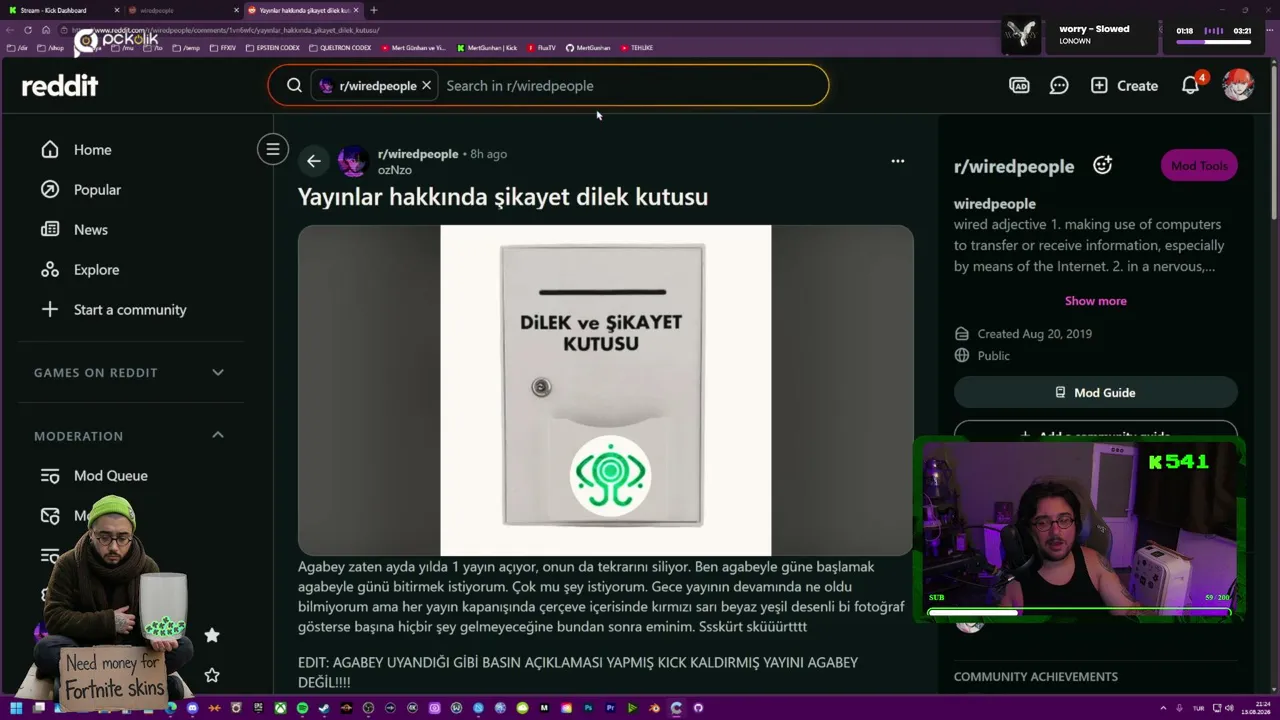Click the second favorite star in sidebar

212,675
